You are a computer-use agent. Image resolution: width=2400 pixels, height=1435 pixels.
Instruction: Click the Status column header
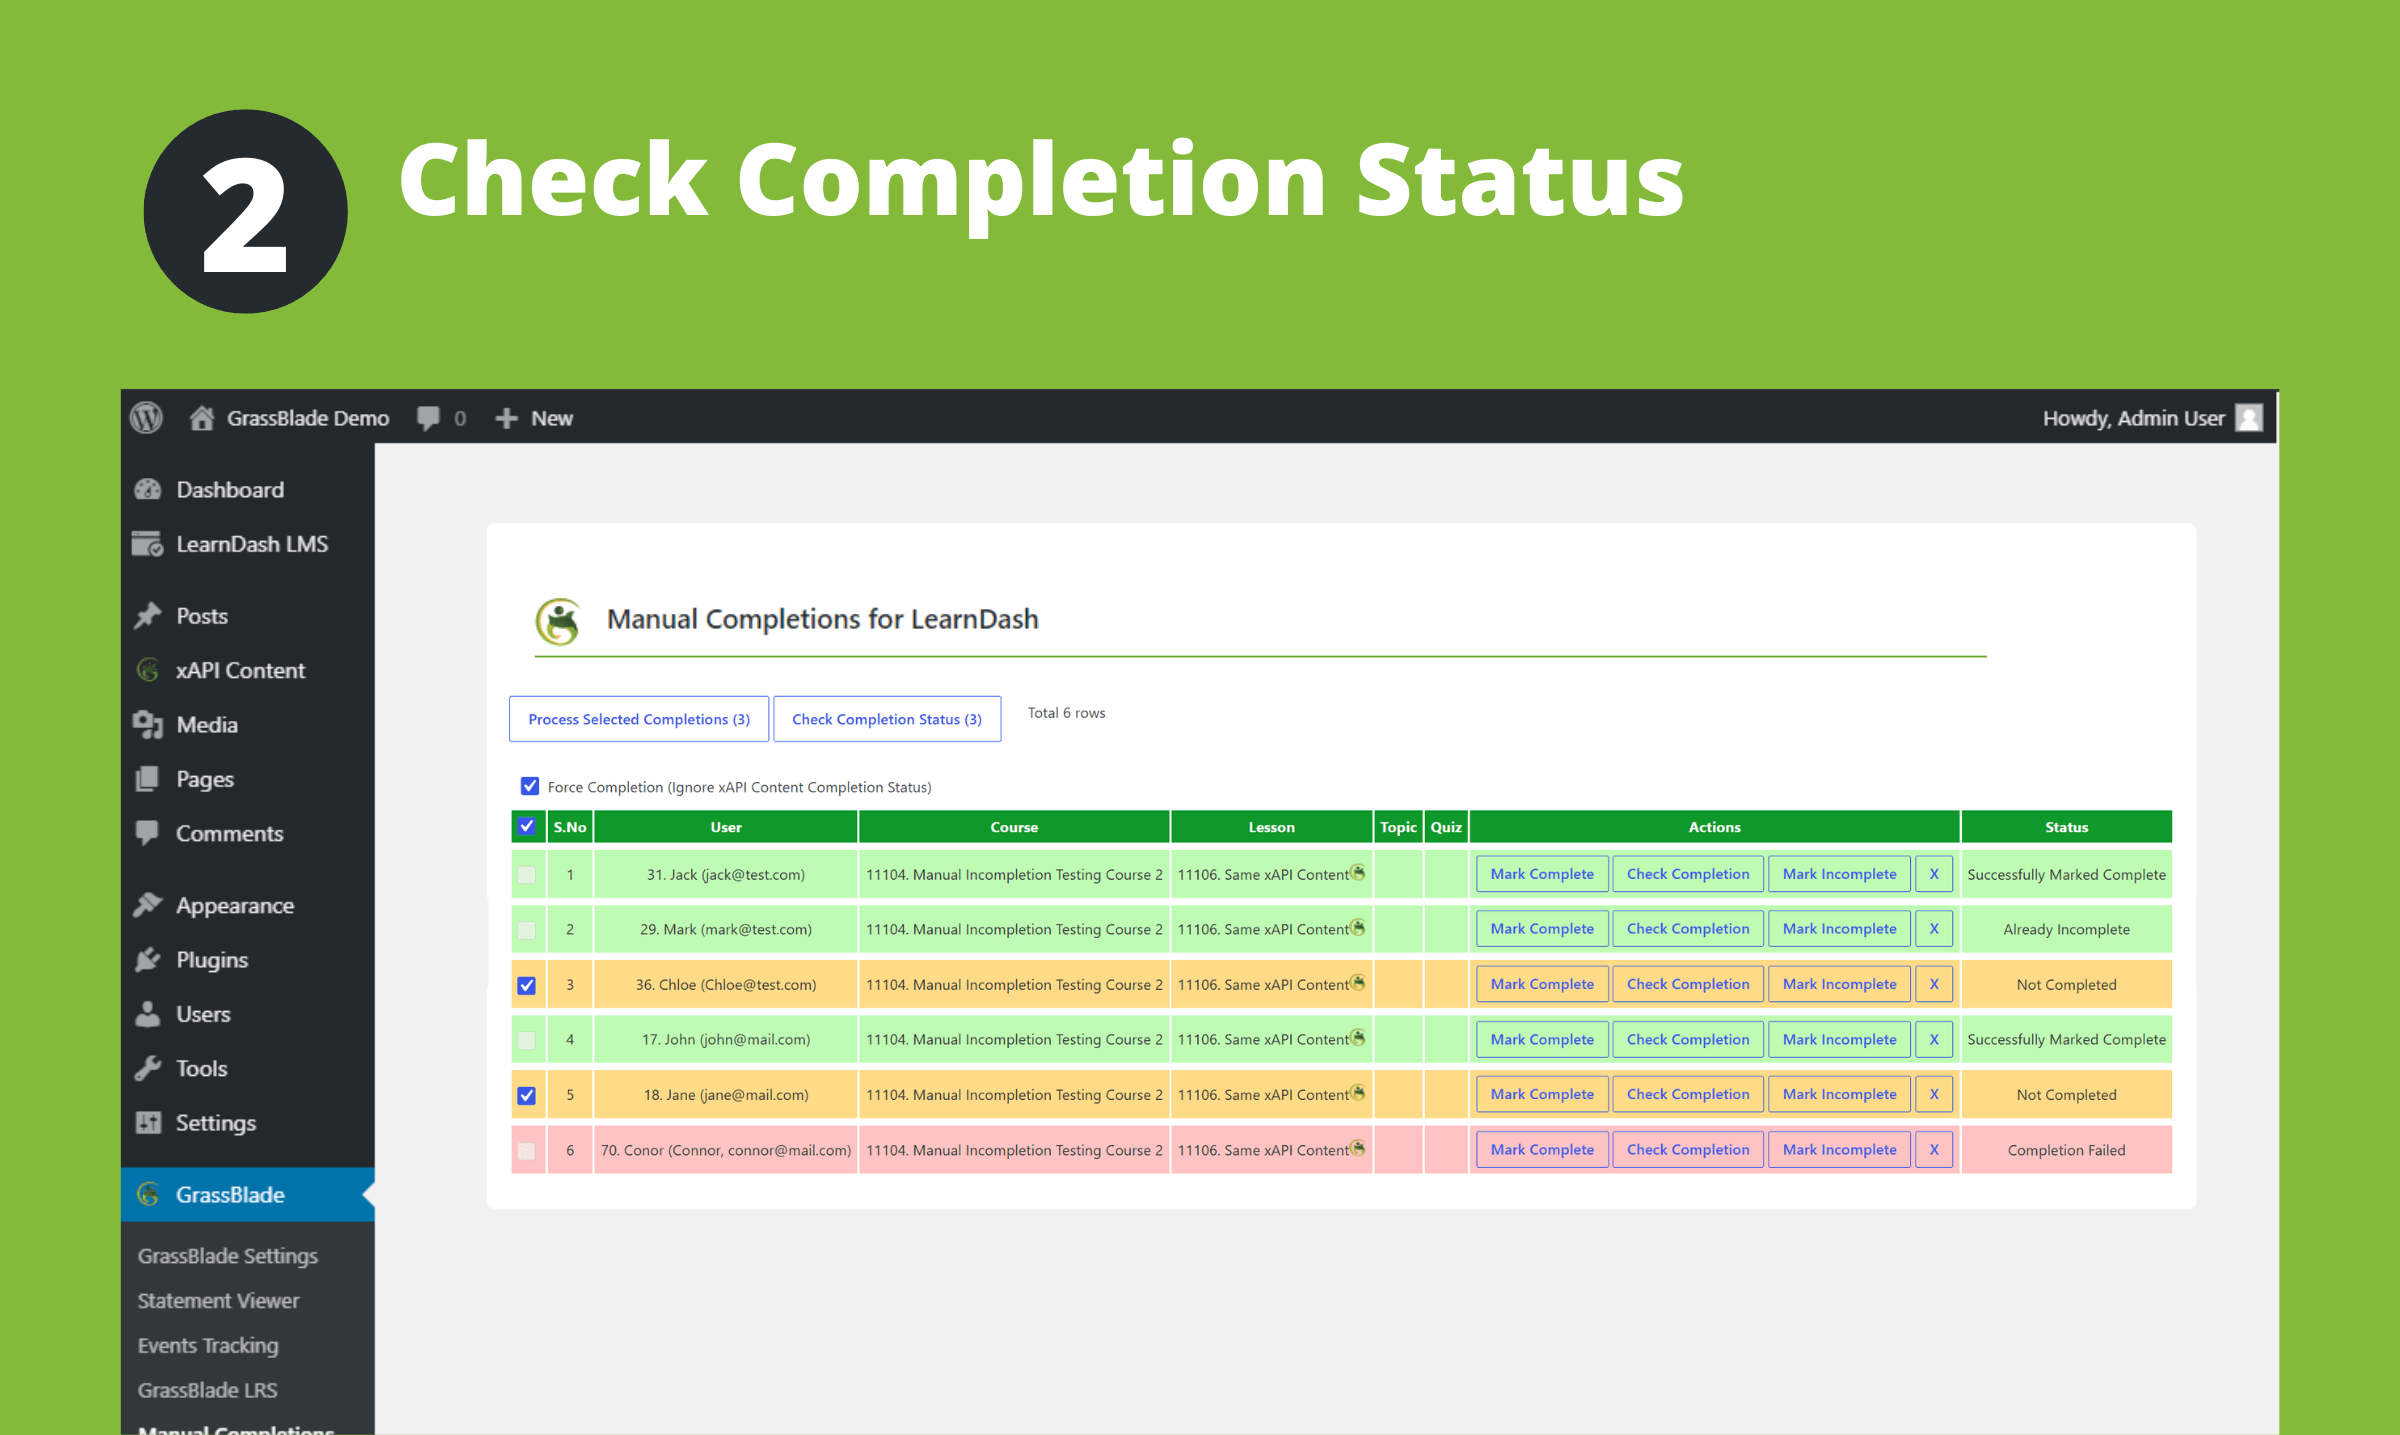(x=2066, y=827)
